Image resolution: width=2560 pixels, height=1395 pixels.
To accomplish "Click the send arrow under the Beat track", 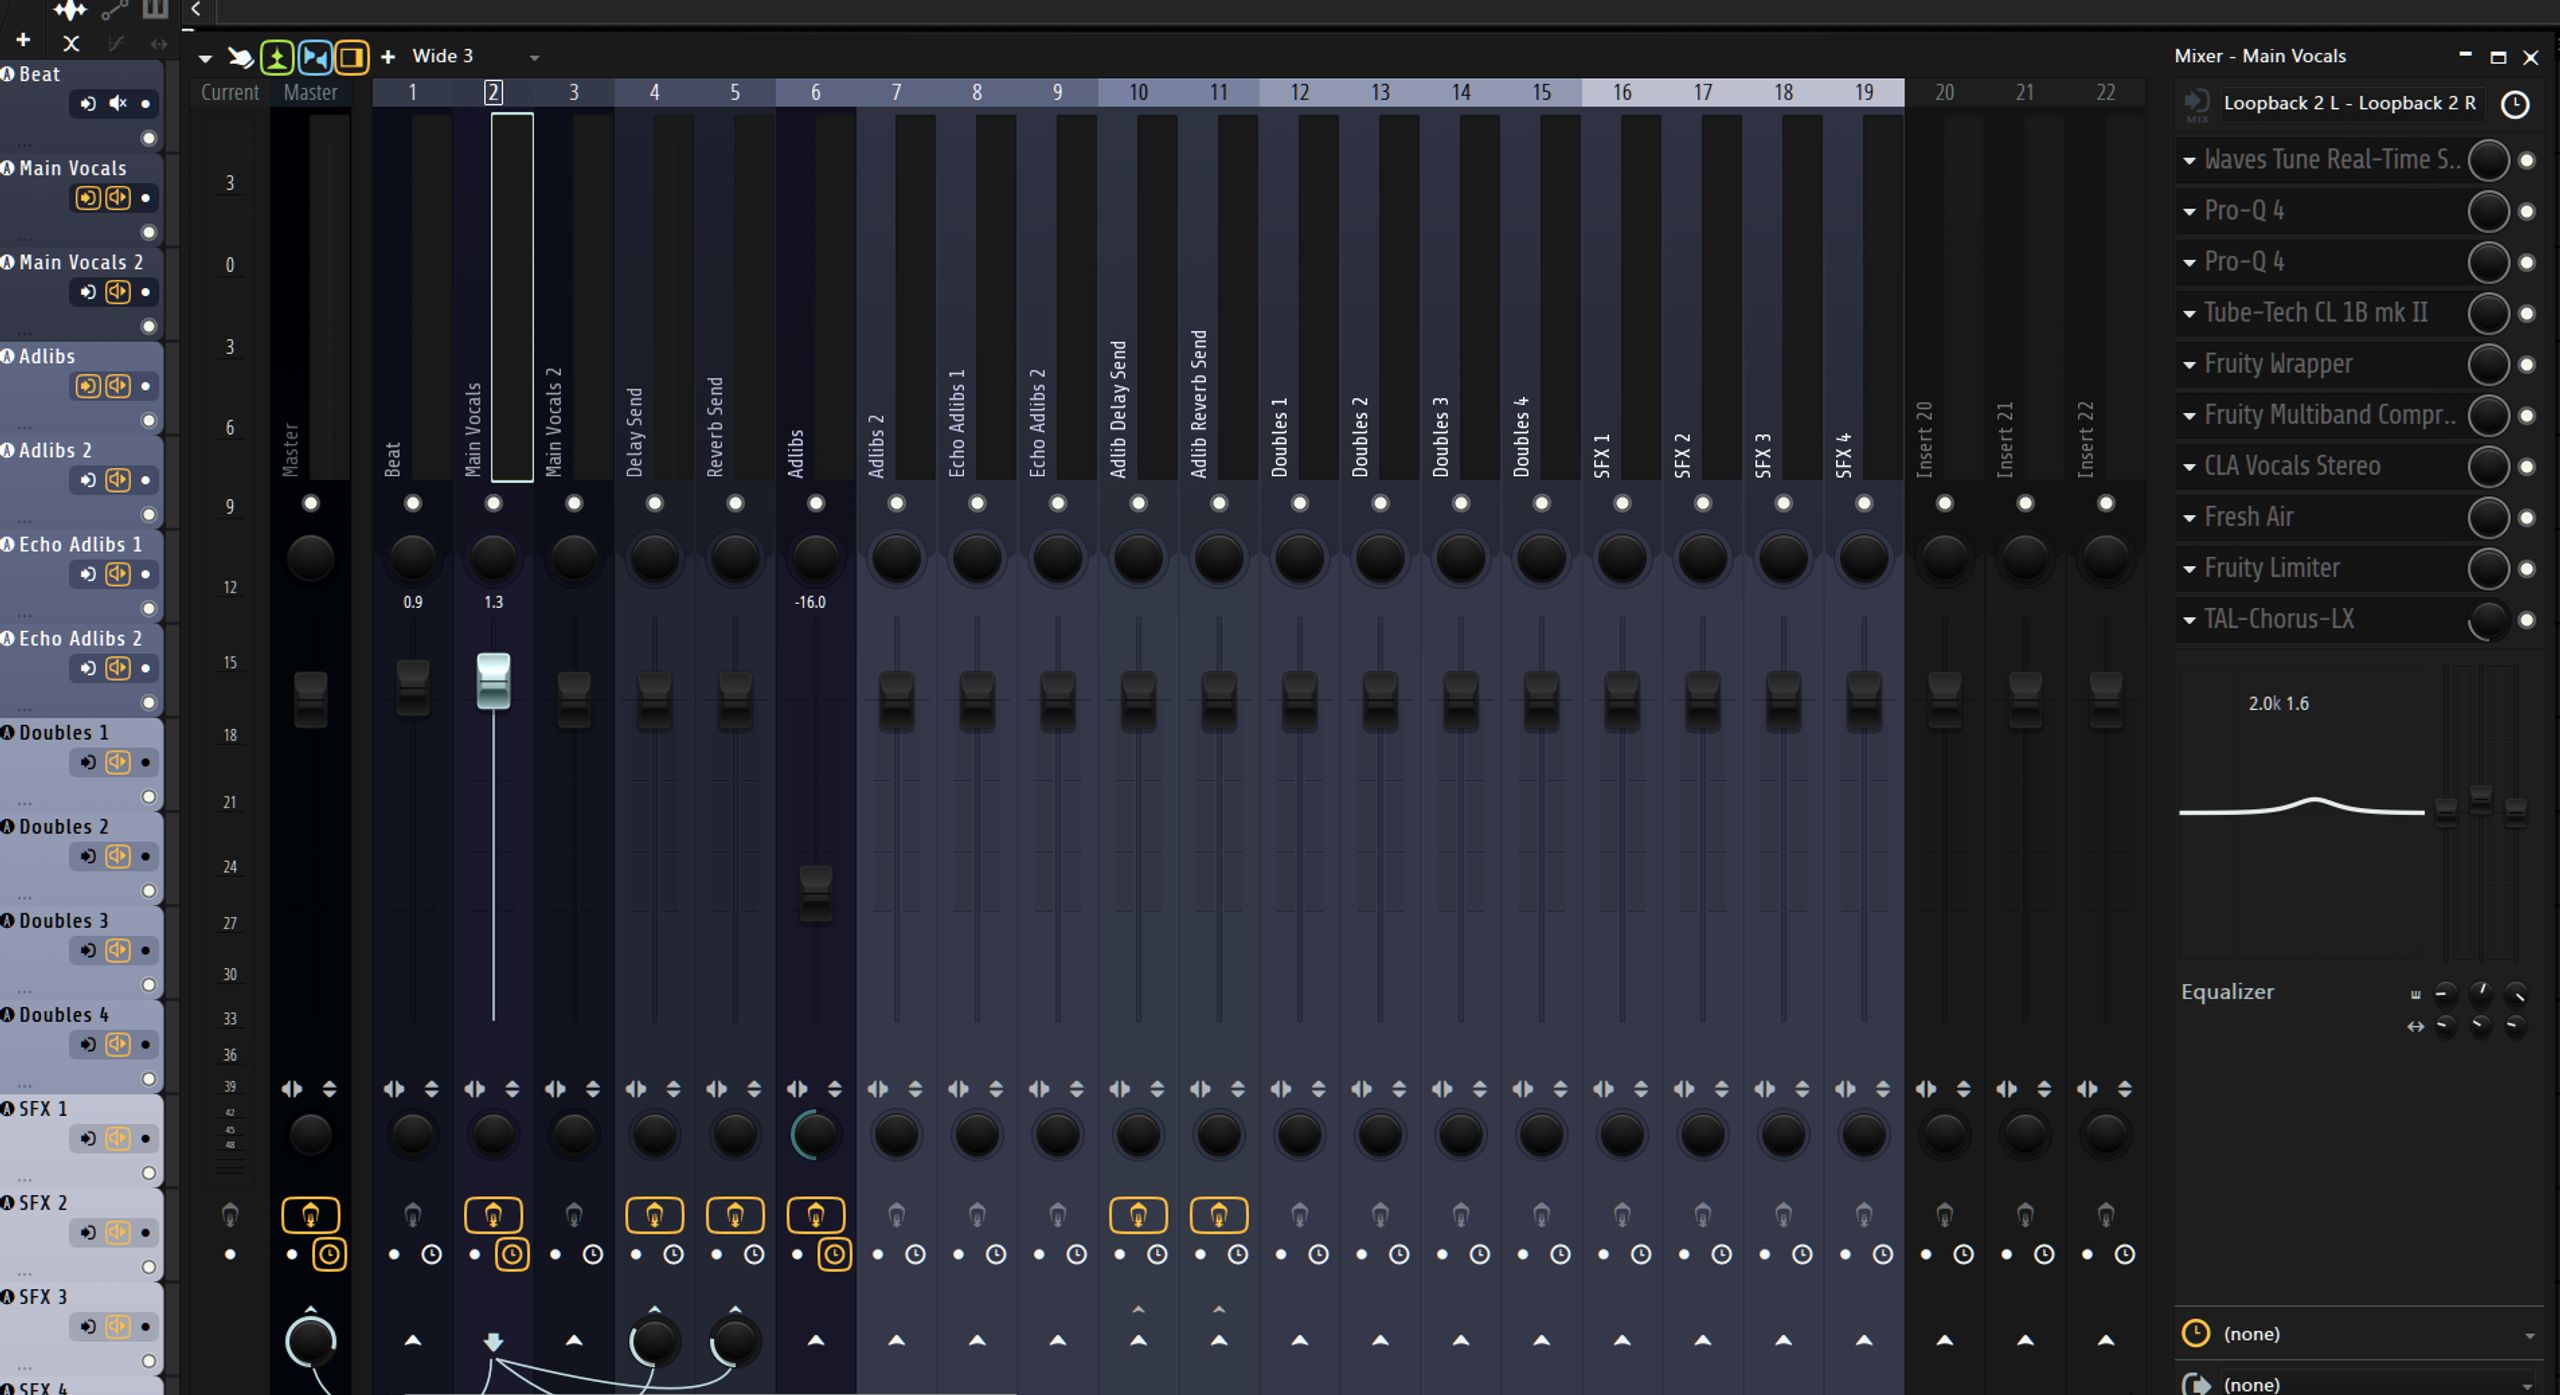I will click(412, 1340).
